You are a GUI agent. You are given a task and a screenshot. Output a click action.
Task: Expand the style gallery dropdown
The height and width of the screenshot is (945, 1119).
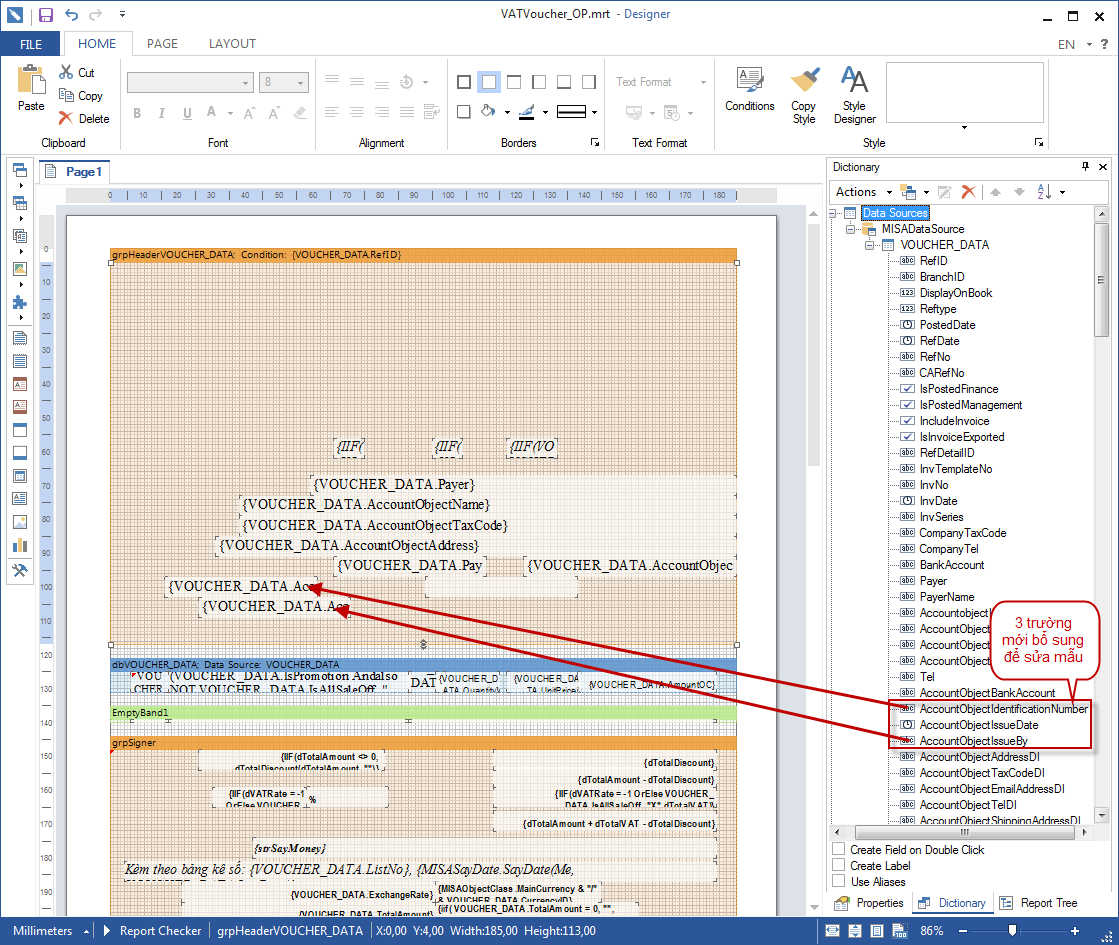point(964,128)
